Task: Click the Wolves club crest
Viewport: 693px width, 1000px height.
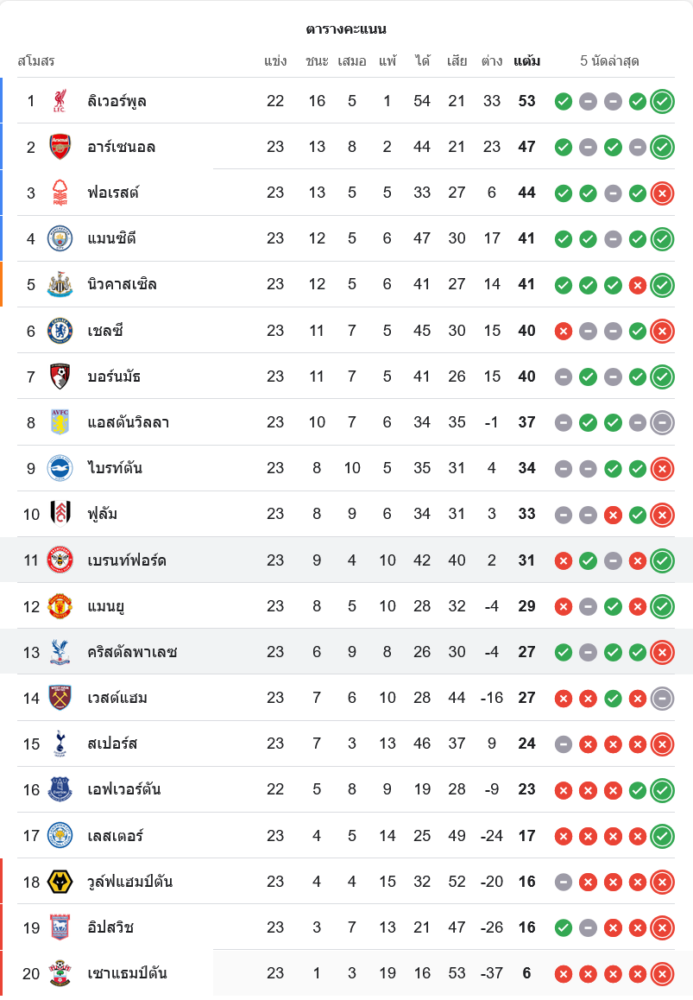Action: (x=60, y=881)
